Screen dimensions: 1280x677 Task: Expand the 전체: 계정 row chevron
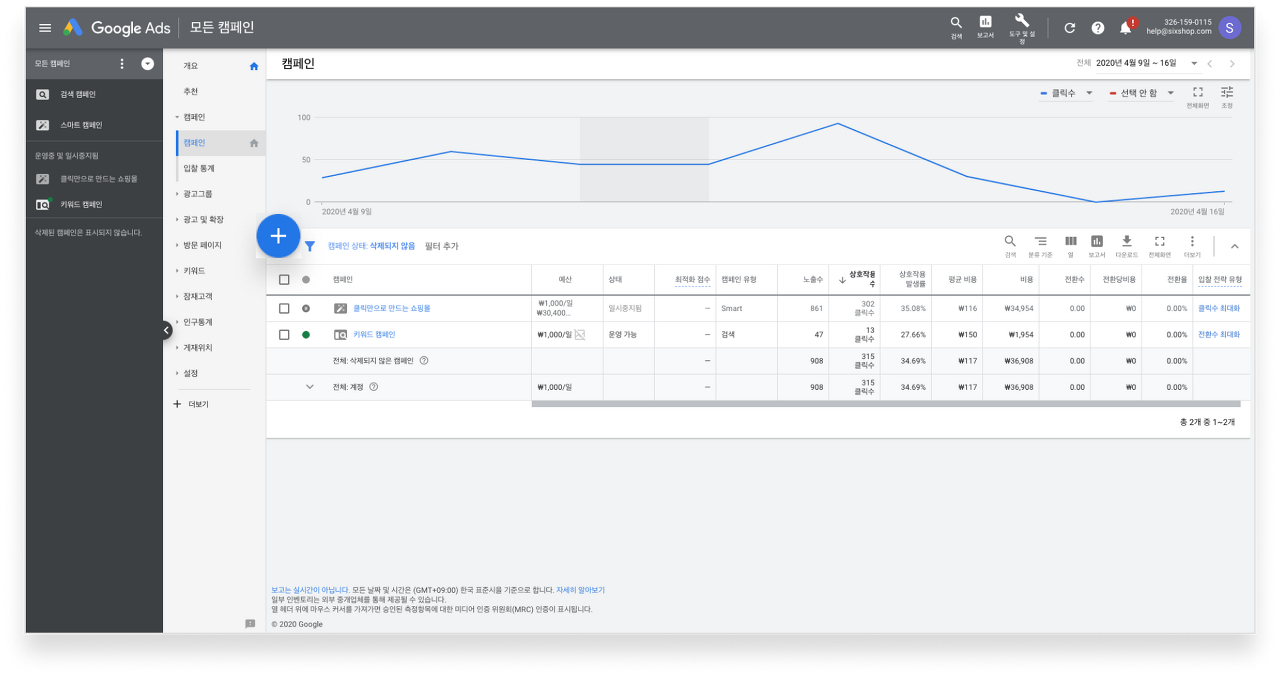click(309, 387)
